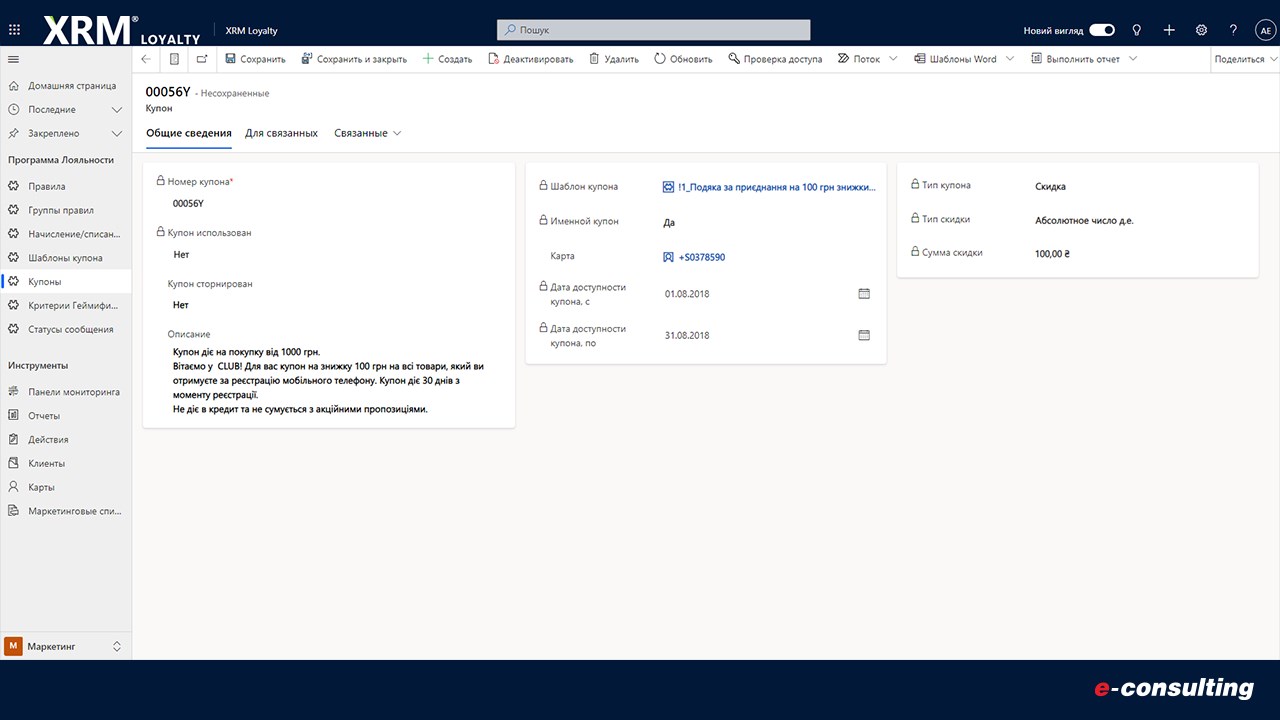1280x720 pixels.
Task: Open the app launcher grid icon
Action: click(14, 30)
